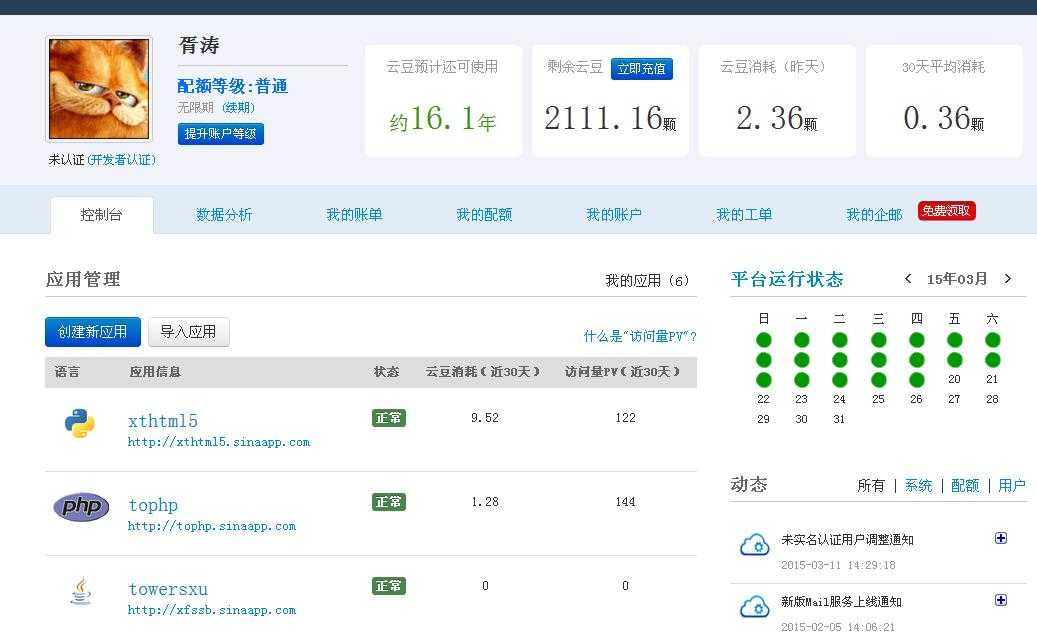Click 正常 status badge for tophp
The image size is (1037, 634).
pyautogui.click(x=389, y=502)
